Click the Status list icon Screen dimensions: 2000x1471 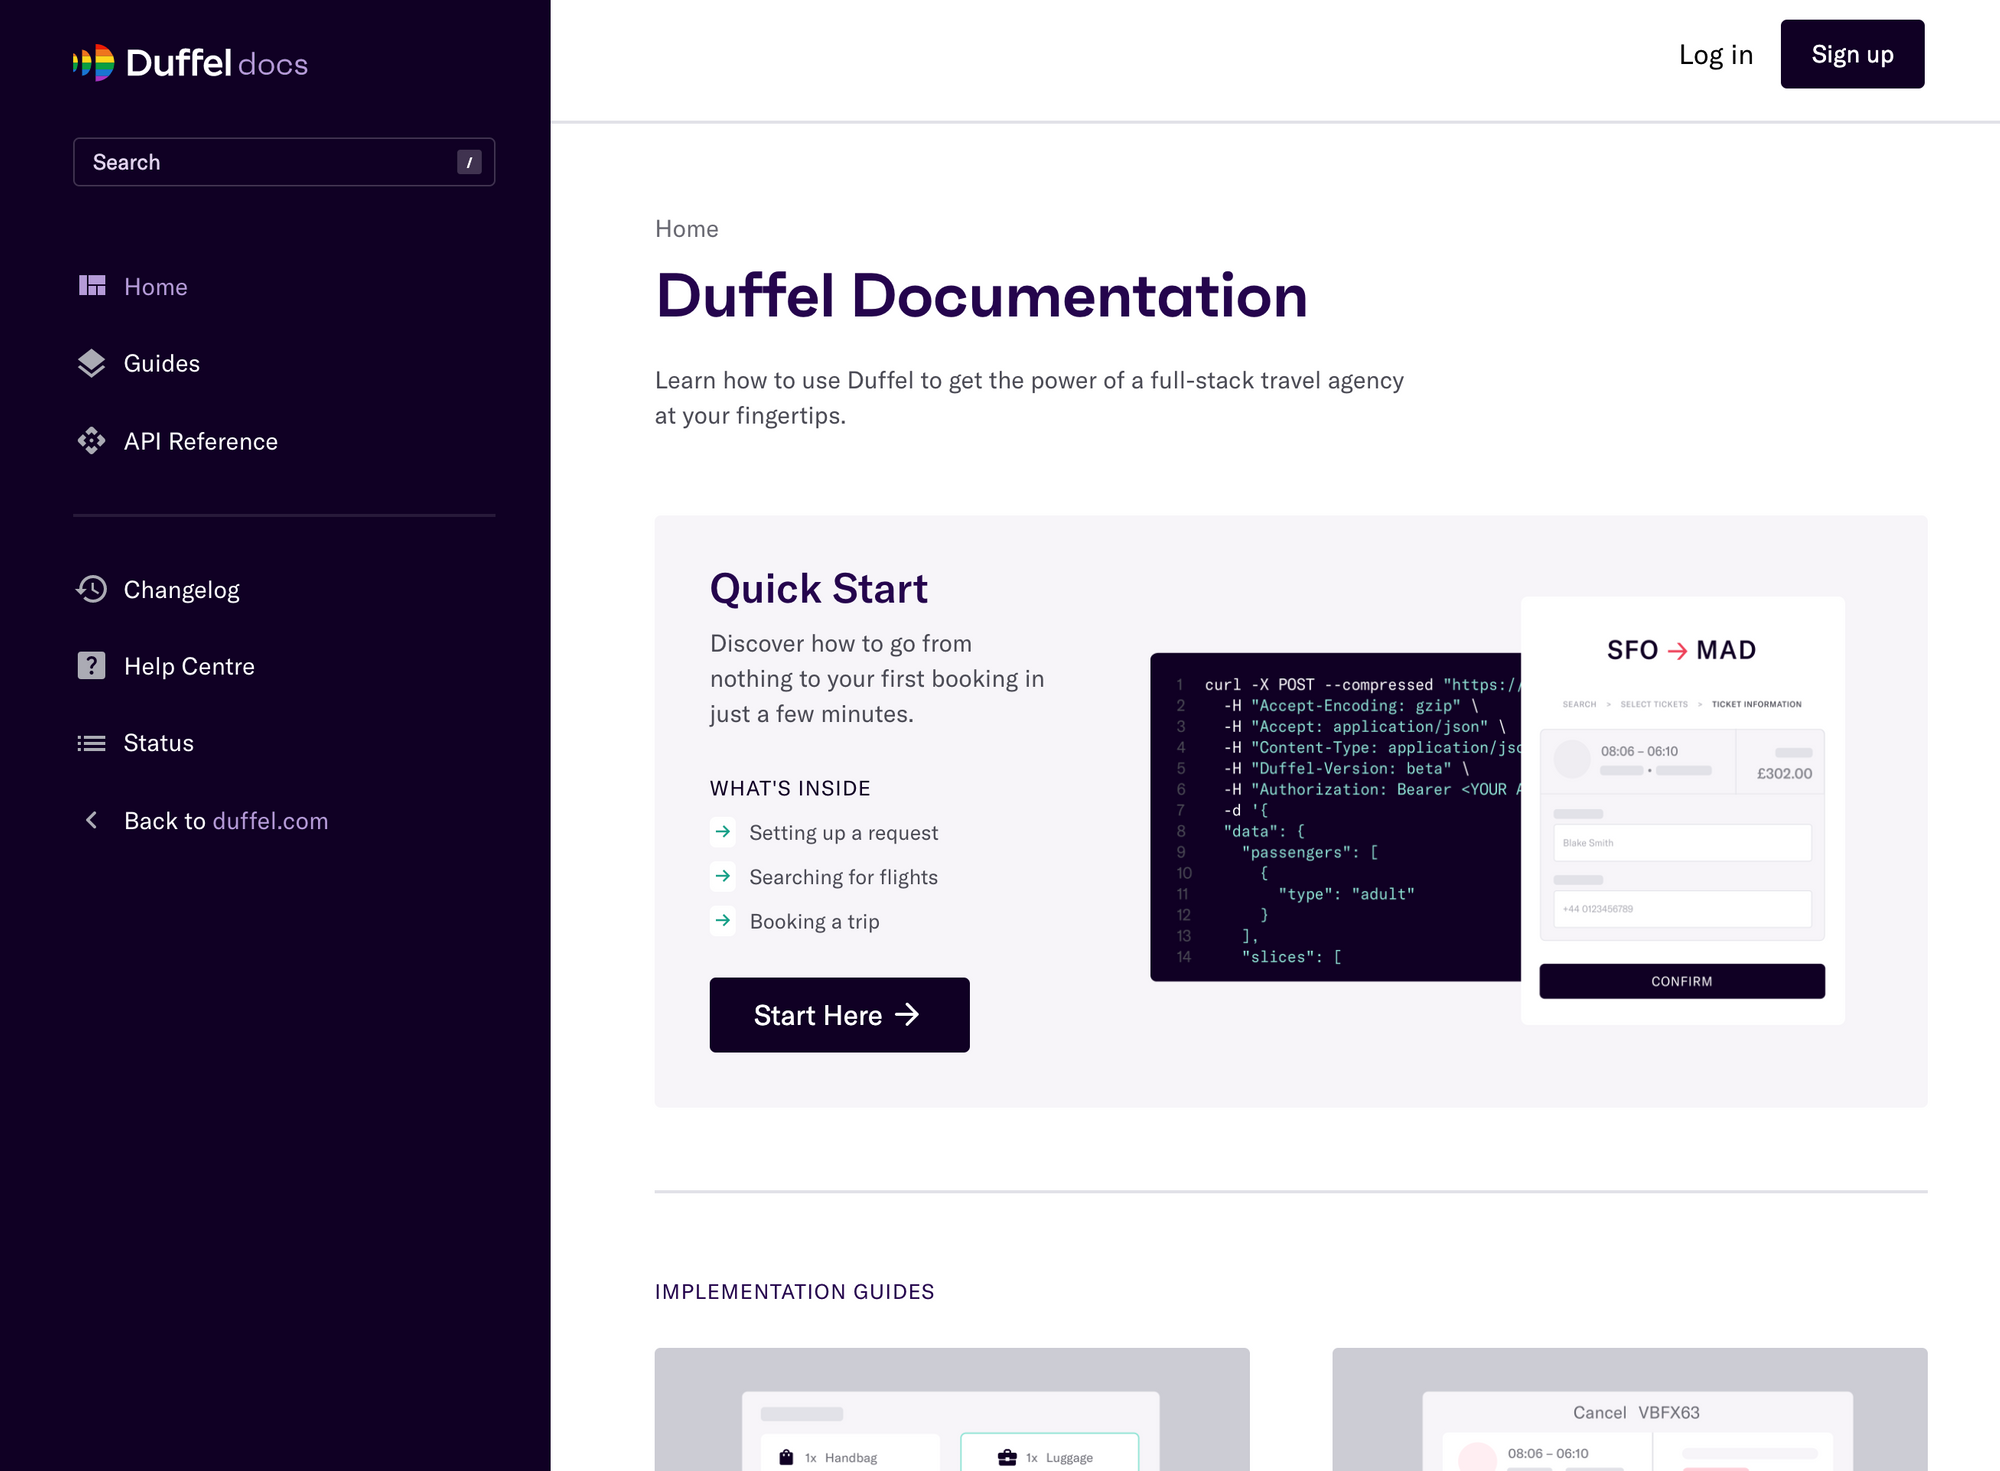click(92, 743)
